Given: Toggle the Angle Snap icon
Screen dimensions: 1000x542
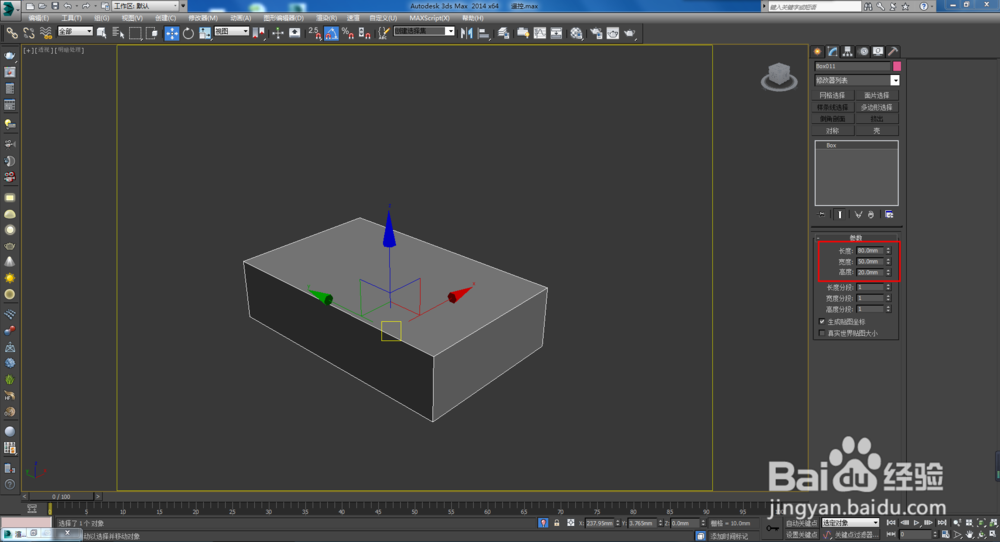Looking at the screenshot, I should click(332, 33).
